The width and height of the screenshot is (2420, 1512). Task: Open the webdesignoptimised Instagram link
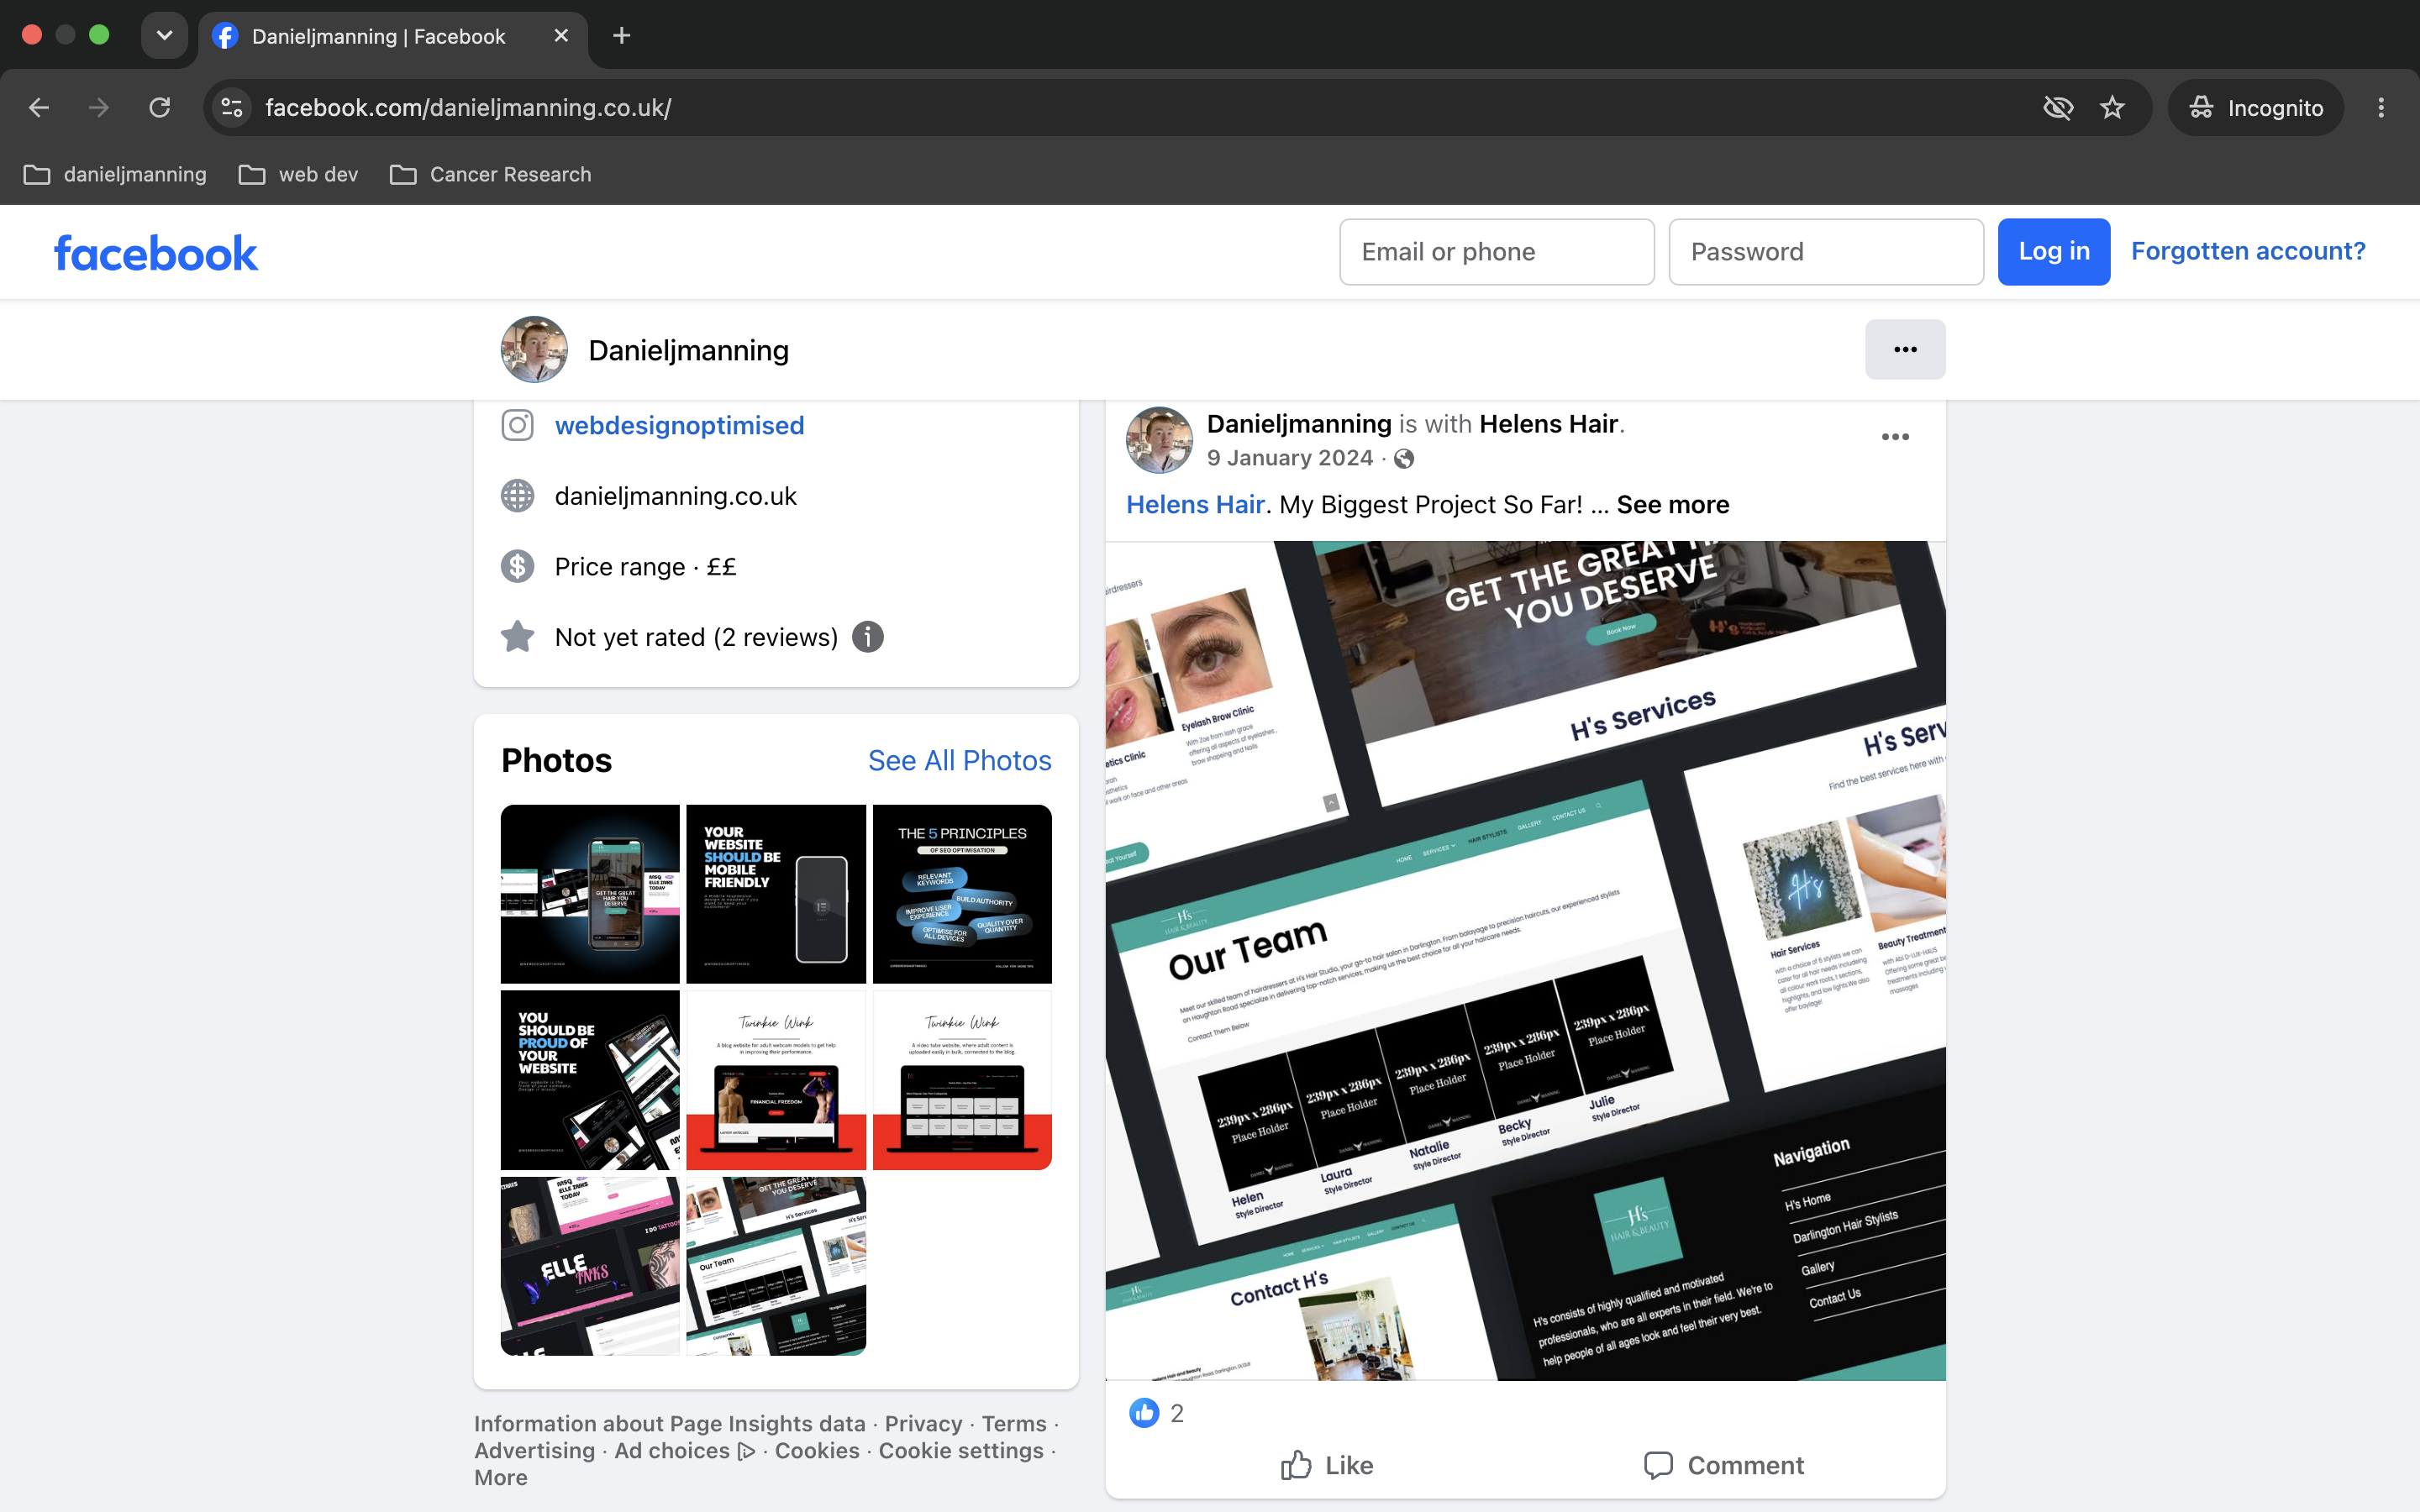(x=679, y=425)
